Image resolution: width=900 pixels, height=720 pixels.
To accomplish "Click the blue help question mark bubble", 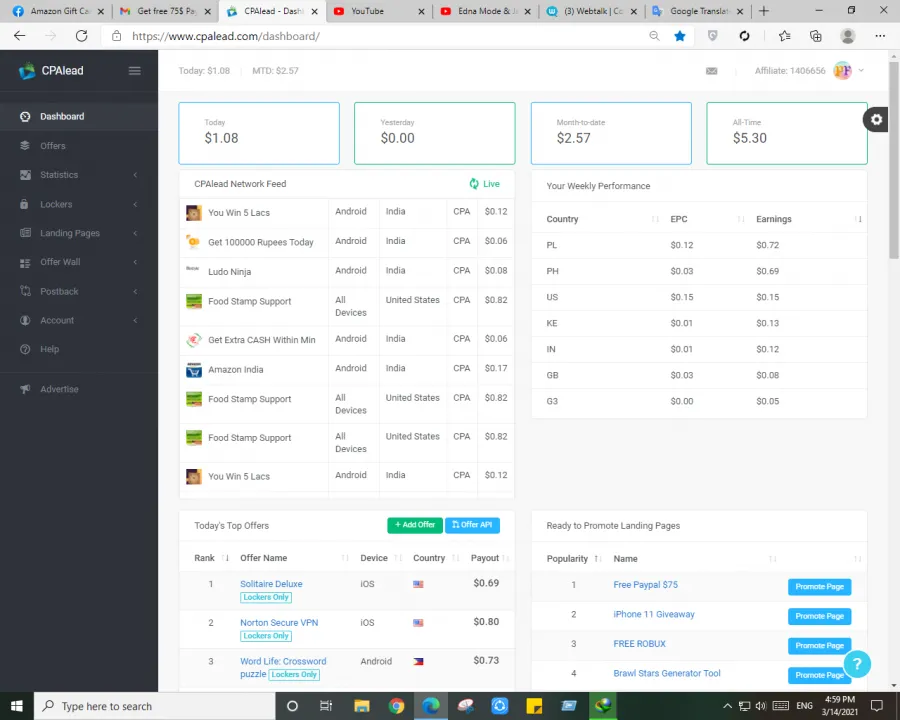I will pos(856,664).
